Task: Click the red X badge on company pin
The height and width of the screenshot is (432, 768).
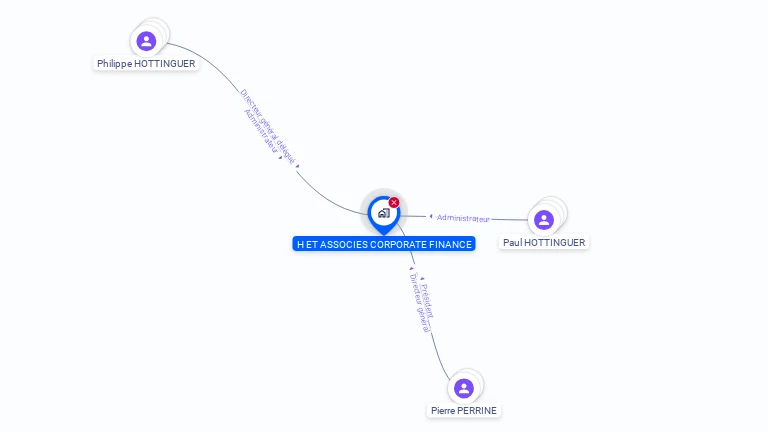Action: coord(394,202)
